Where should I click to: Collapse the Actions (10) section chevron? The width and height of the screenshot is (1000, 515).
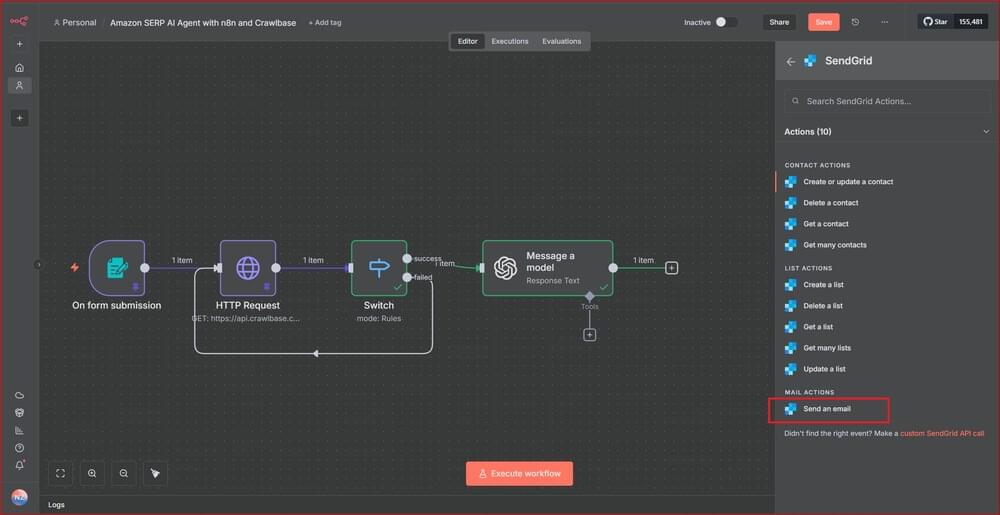point(986,132)
